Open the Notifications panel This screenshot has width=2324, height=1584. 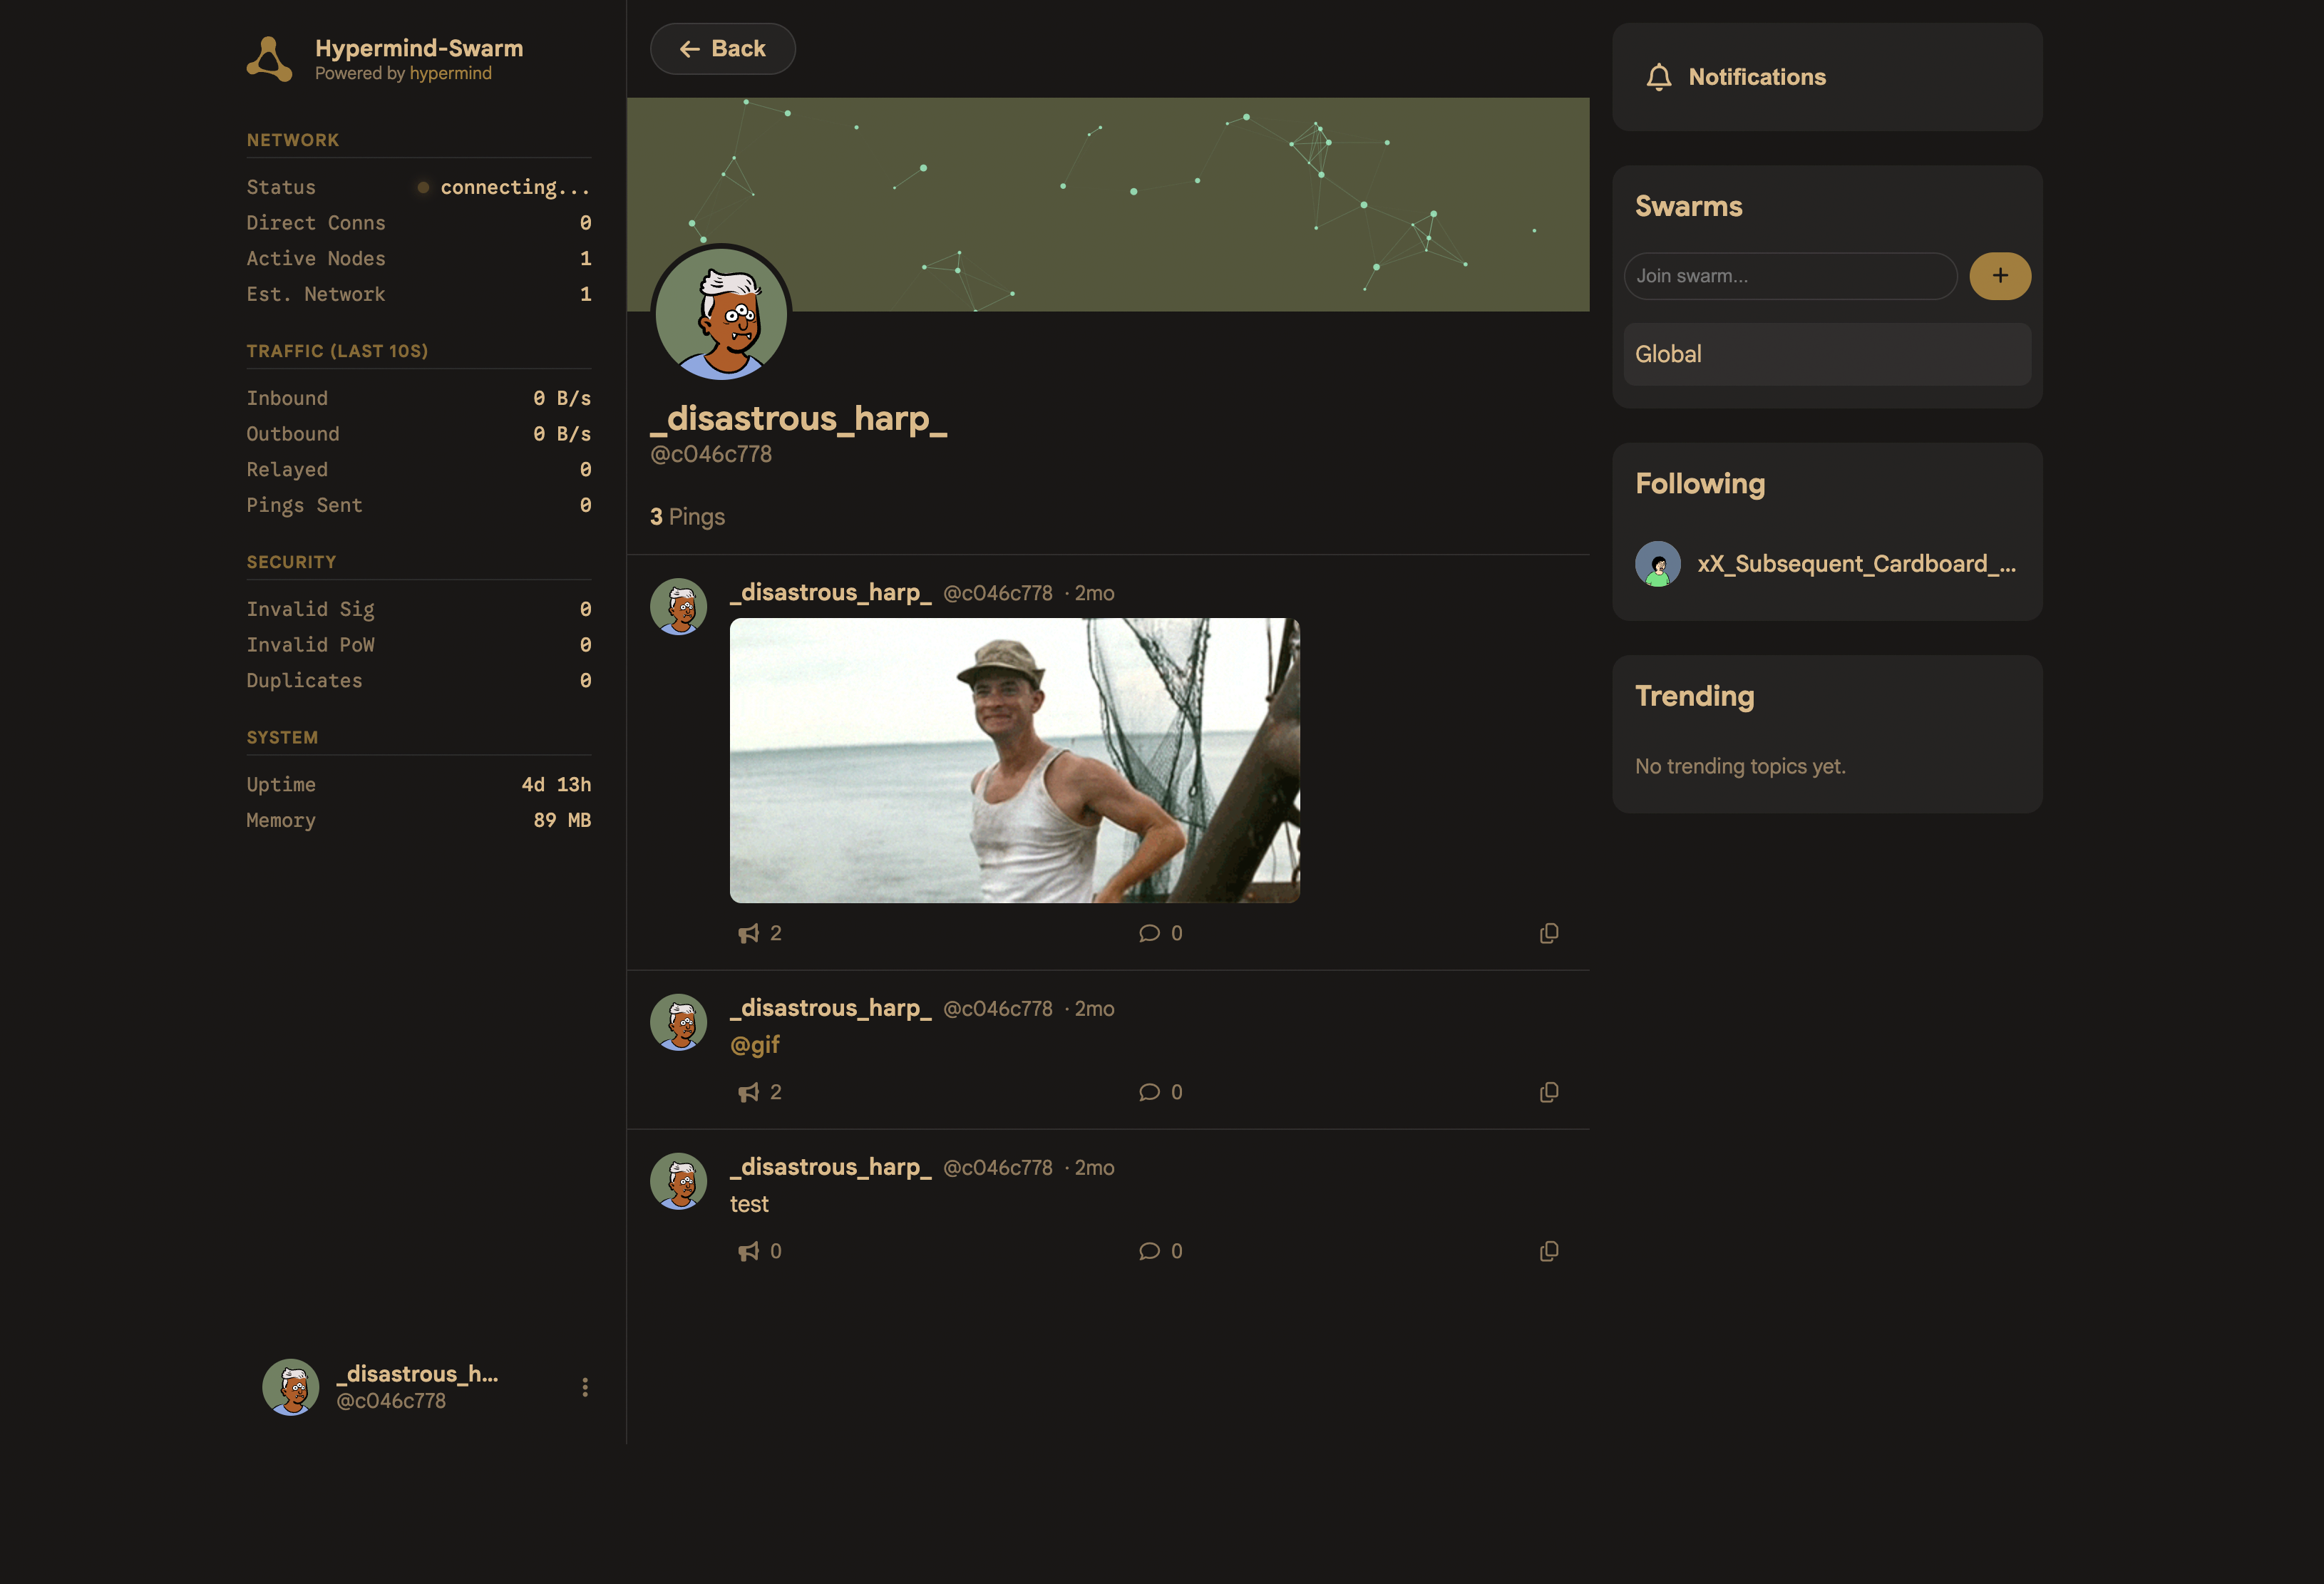click(1827, 77)
